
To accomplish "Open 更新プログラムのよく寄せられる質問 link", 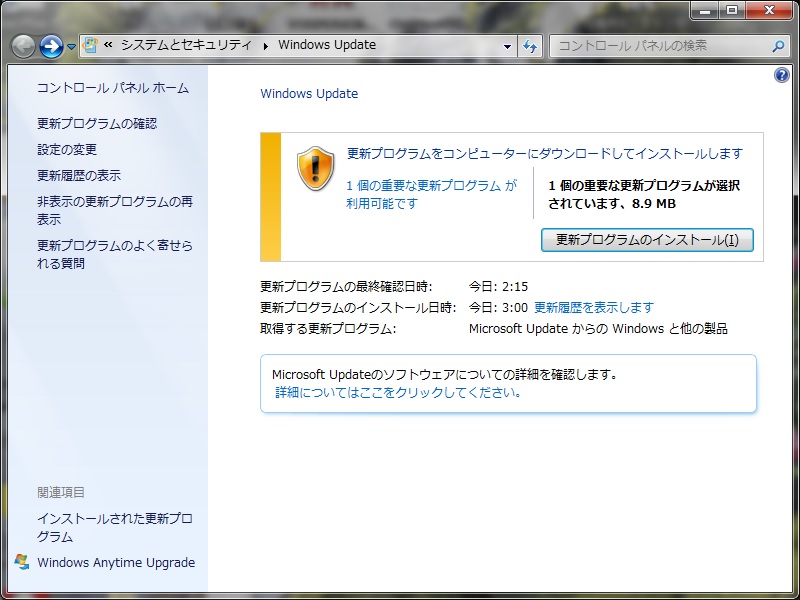I will coord(115,254).
